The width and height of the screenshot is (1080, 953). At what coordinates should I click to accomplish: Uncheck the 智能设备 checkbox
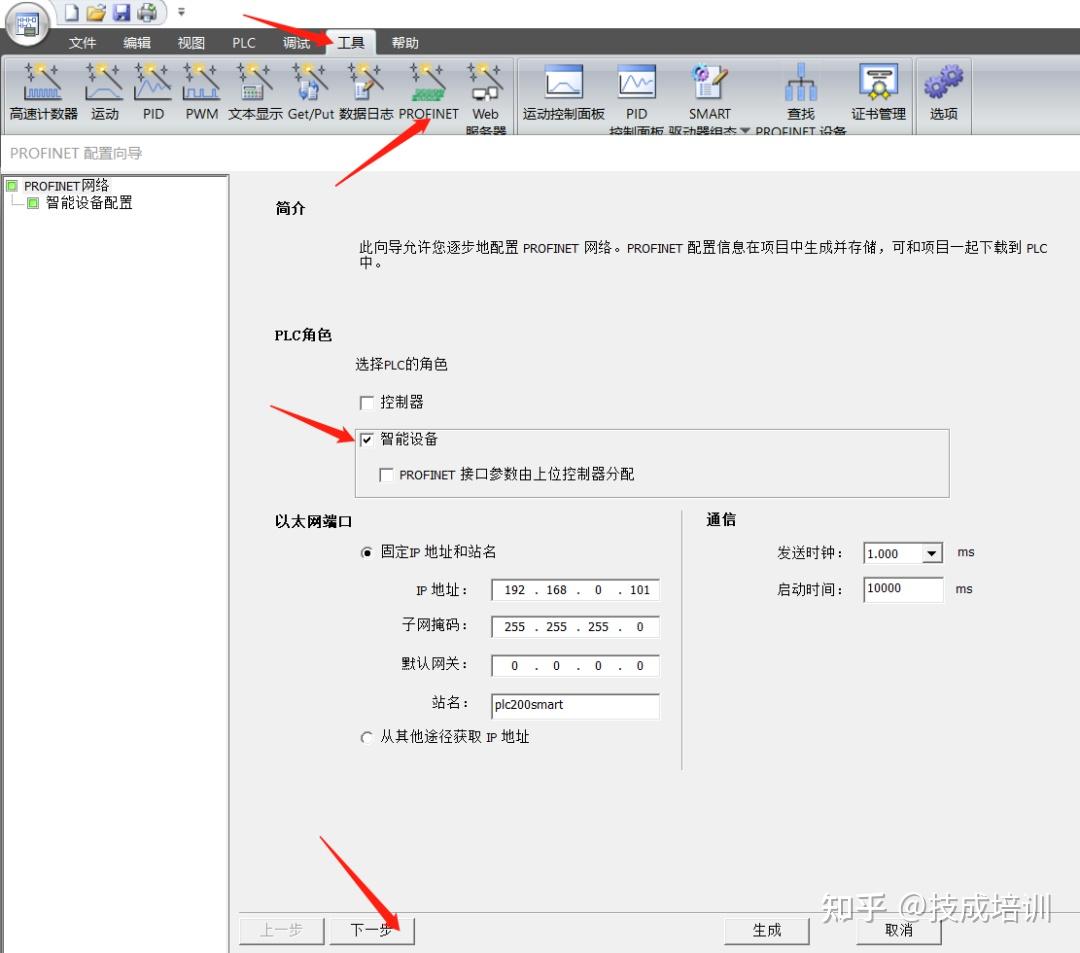[367, 439]
